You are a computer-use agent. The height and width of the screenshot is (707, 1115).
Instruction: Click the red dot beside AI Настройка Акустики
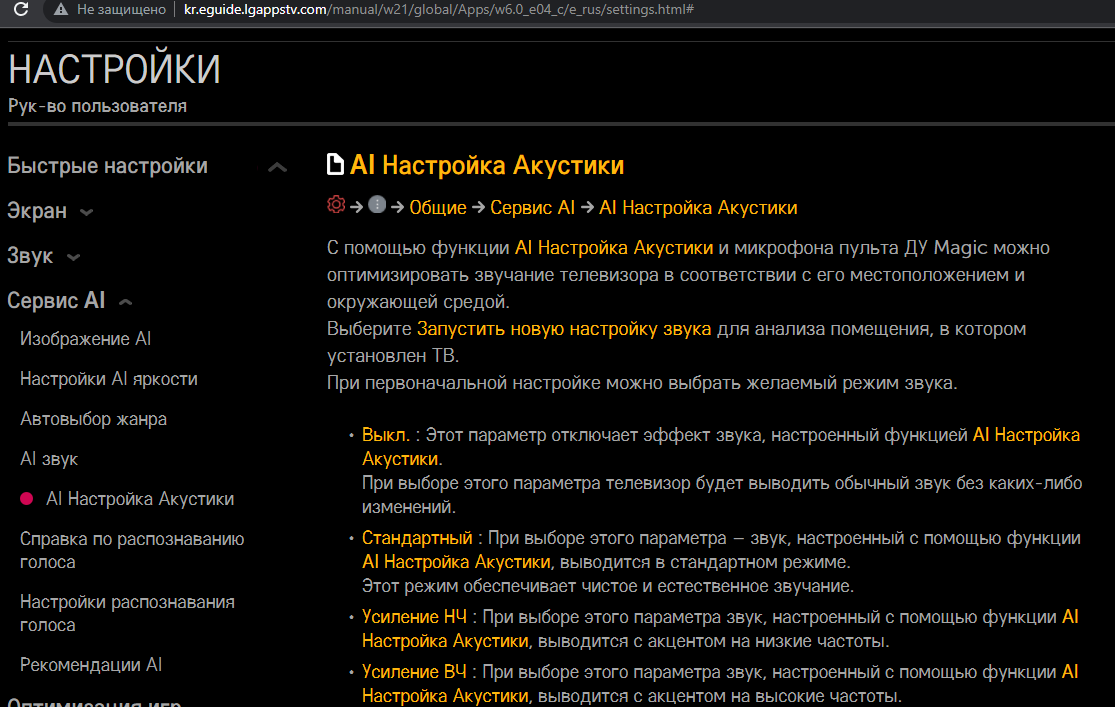(x=27, y=499)
